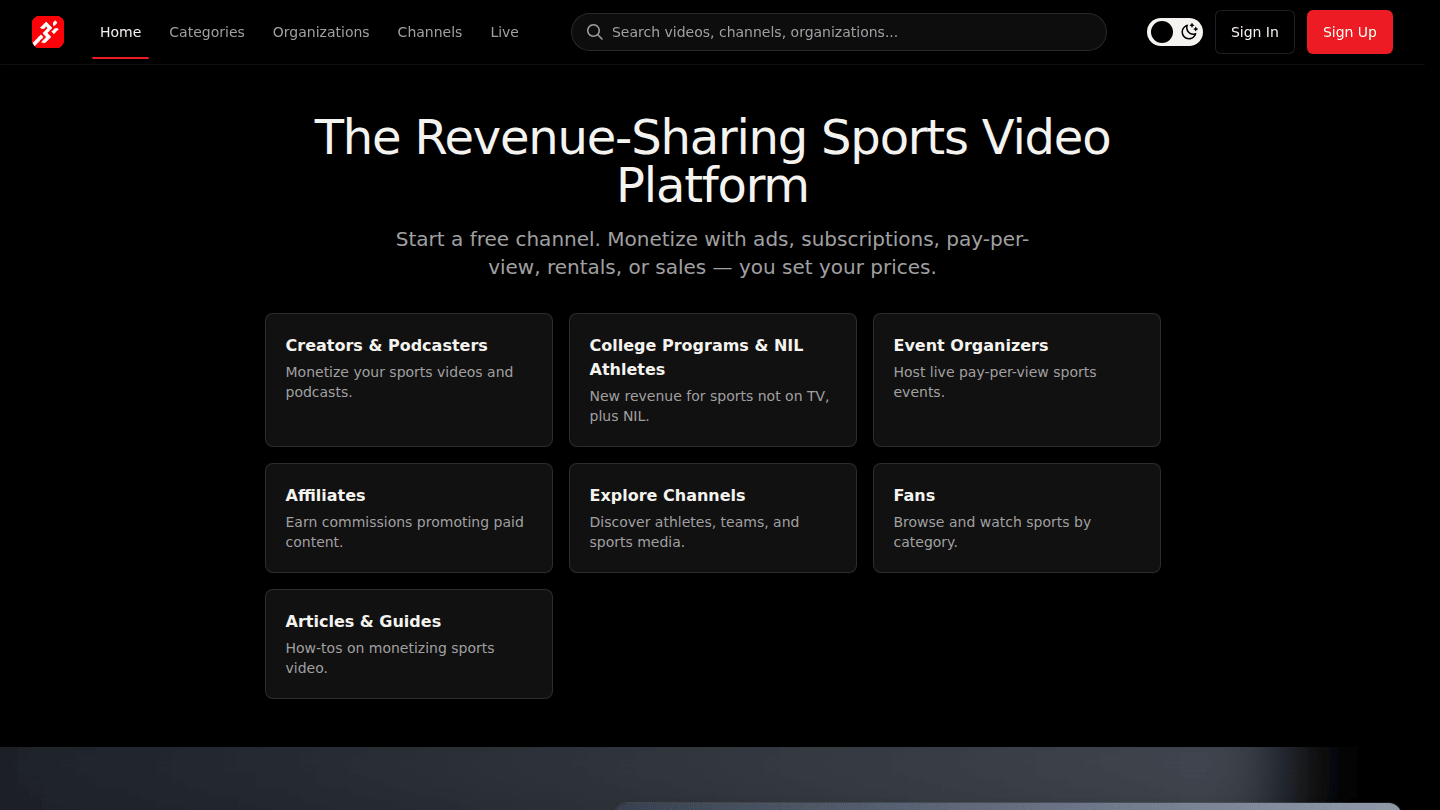
Task: Select the Fans card
Action: [x=1017, y=518]
